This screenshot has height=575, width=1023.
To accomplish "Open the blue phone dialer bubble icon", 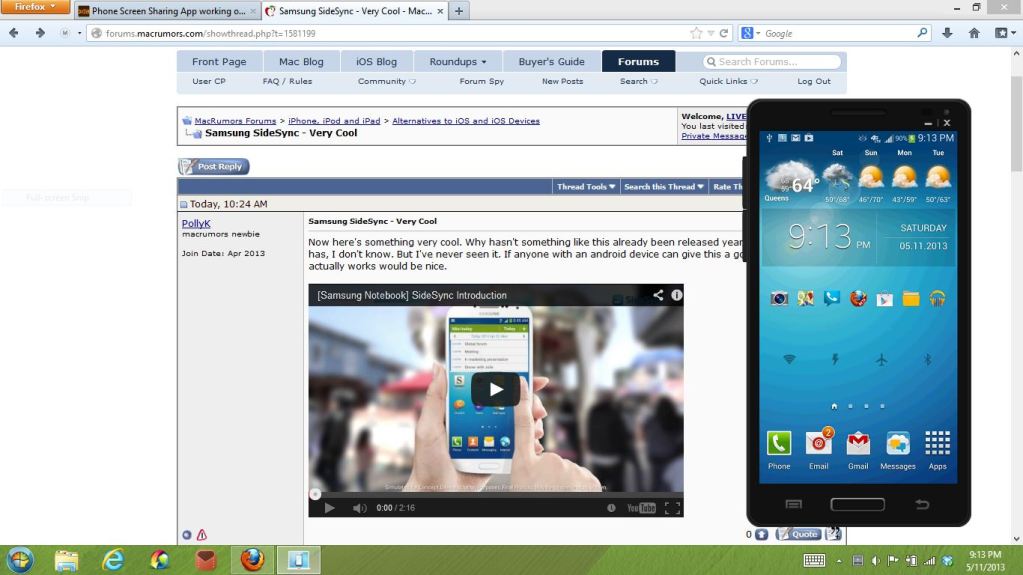I will 832,299.
